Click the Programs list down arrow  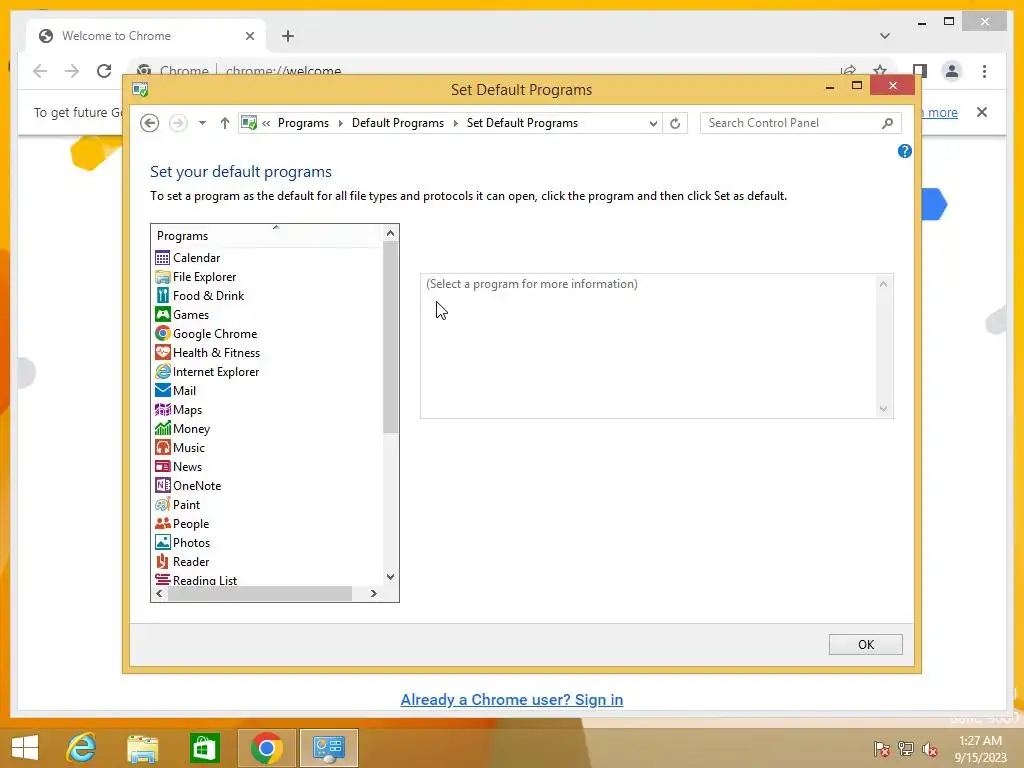391,577
